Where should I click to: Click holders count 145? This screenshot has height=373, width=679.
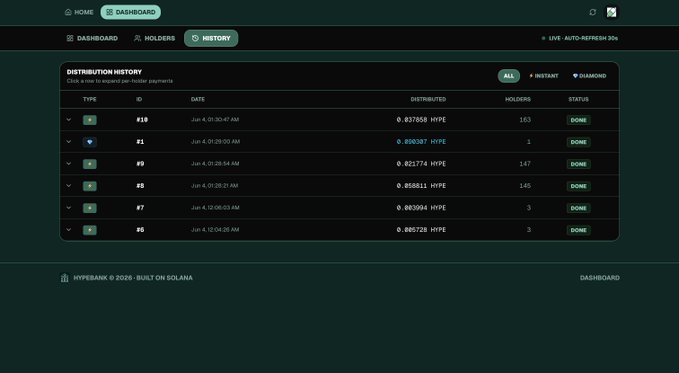[525, 186]
